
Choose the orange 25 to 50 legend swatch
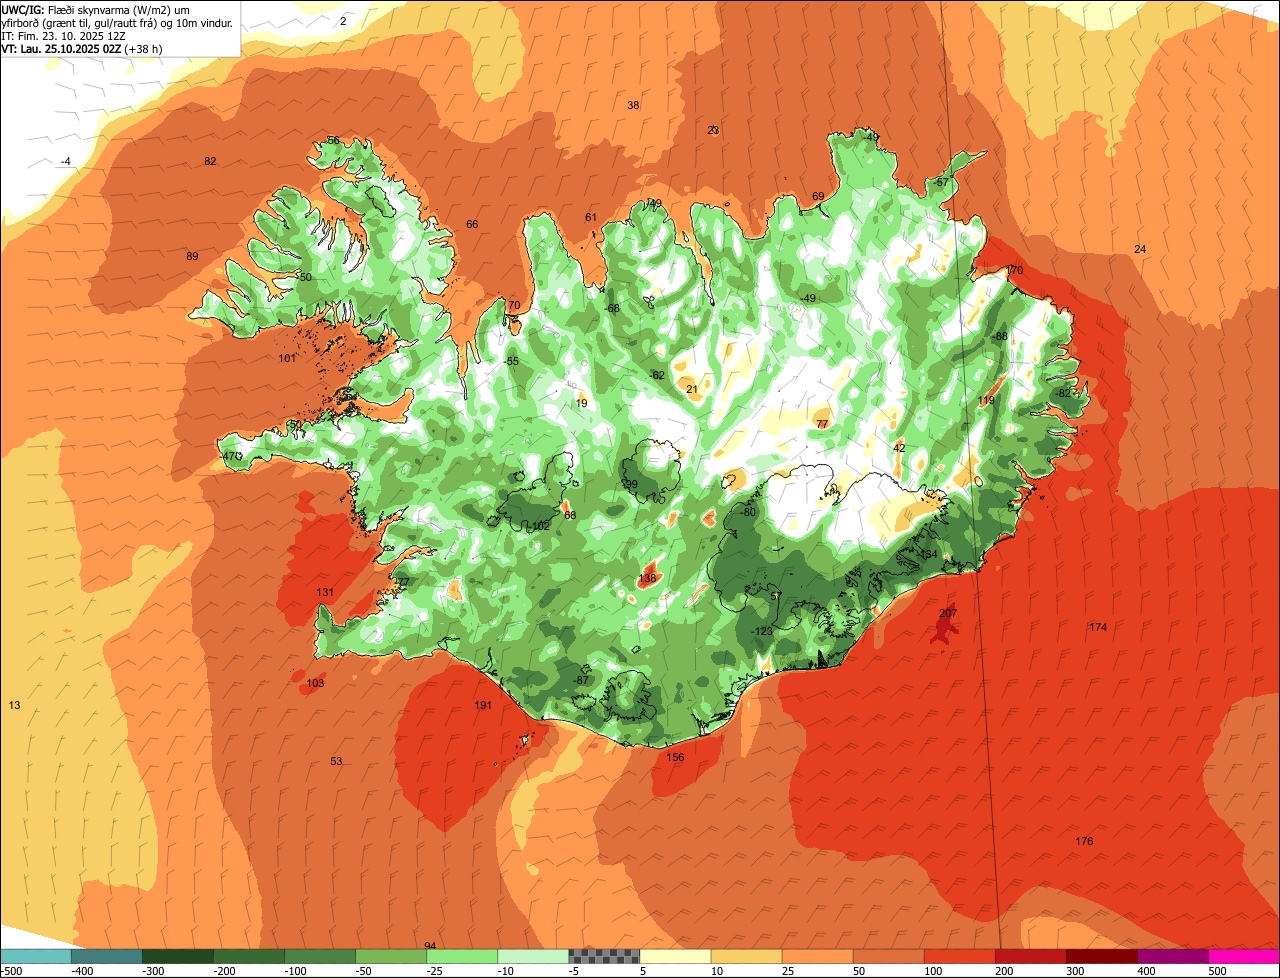[x=818, y=956]
